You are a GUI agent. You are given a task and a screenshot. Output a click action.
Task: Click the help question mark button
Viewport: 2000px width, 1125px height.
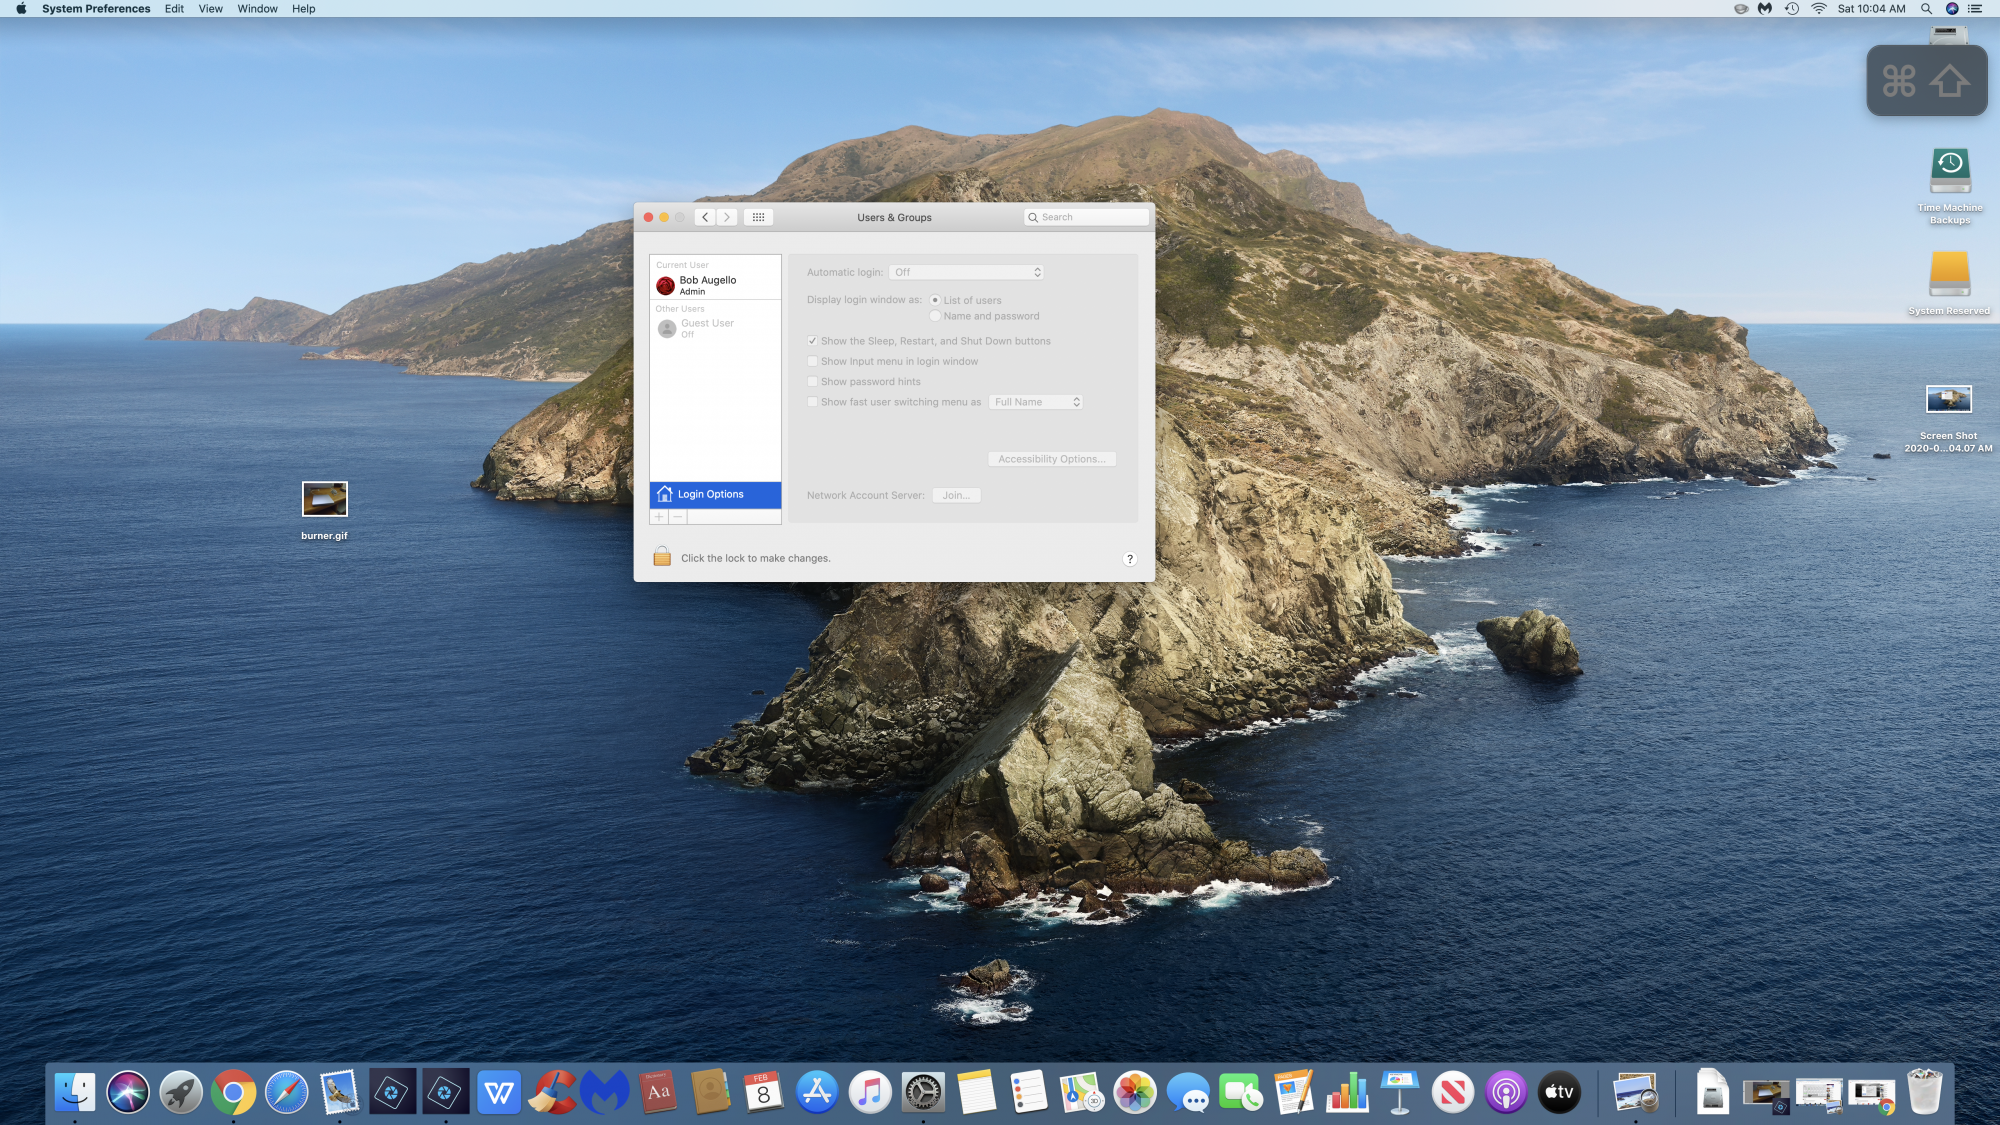tap(1130, 559)
